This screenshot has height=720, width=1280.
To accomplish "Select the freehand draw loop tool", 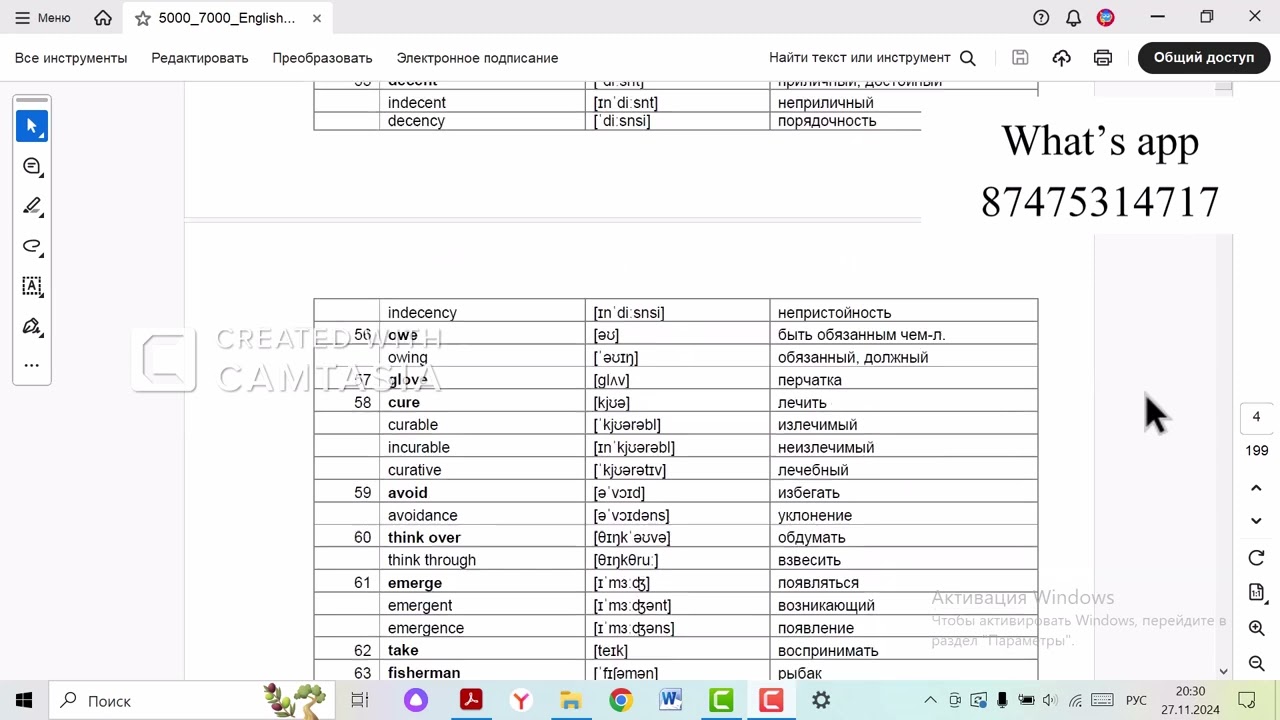I will (32, 246).
